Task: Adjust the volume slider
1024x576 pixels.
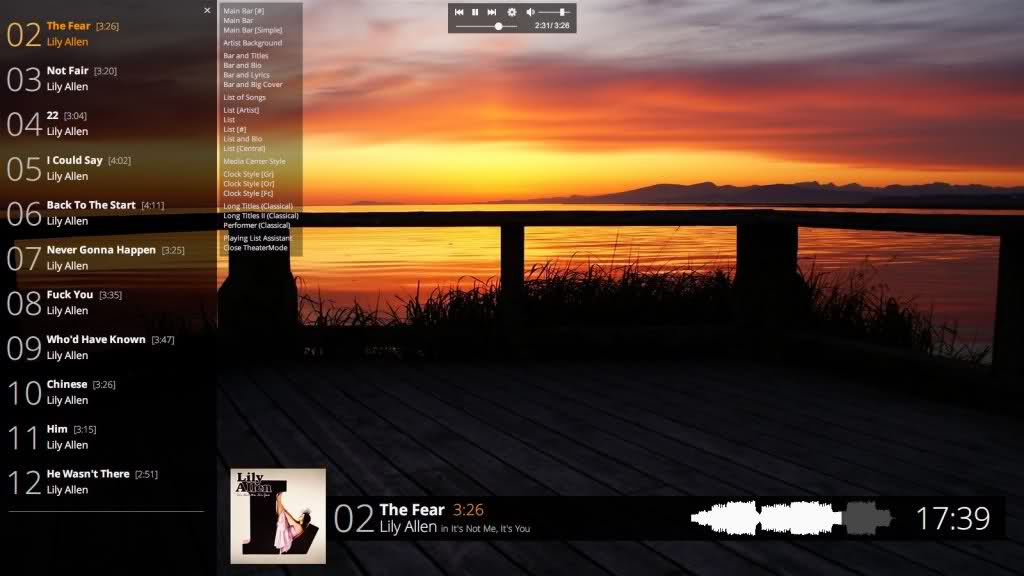Action: tap(555, 12)
